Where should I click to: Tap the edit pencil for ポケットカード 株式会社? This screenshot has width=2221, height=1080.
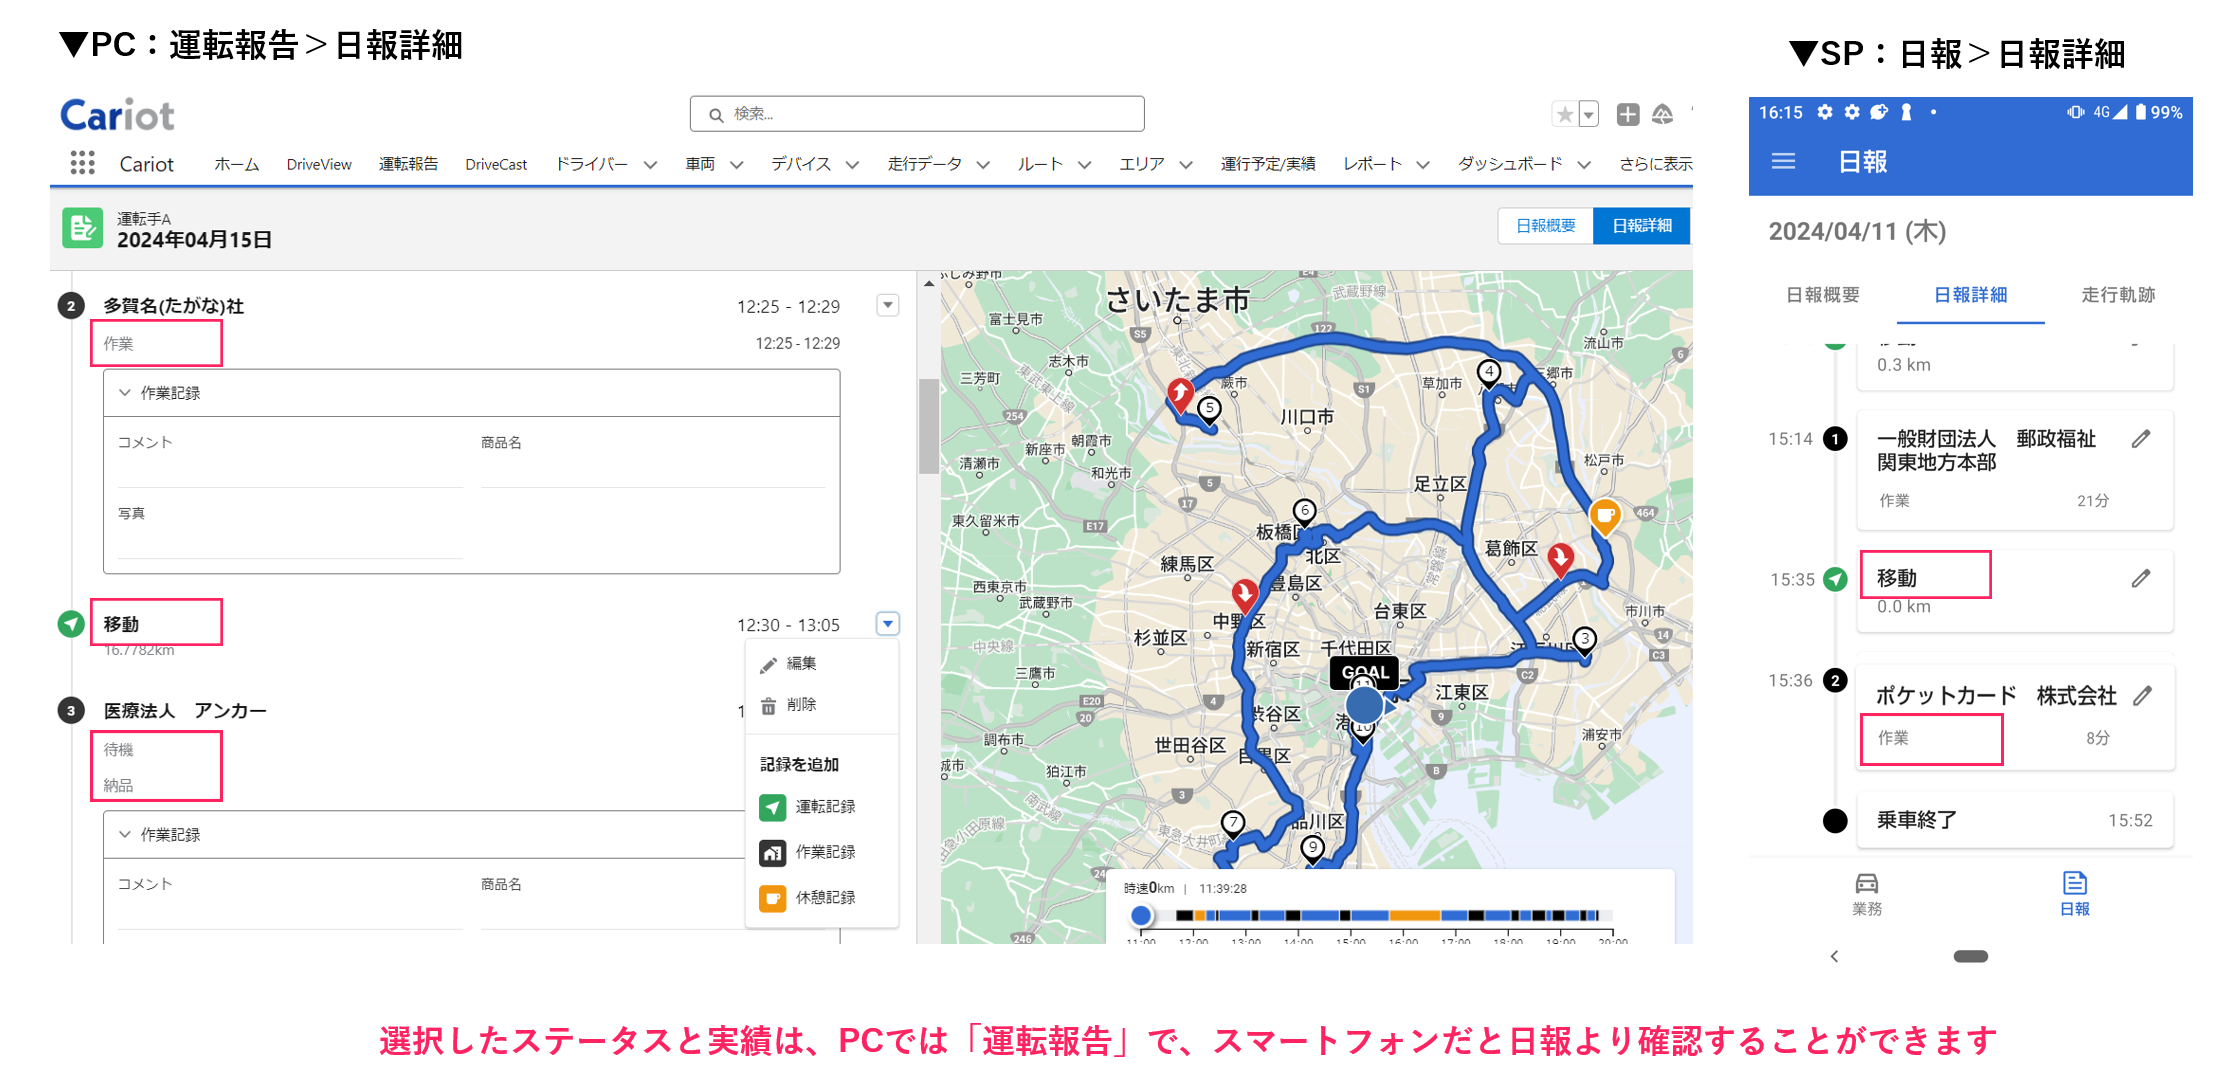point(2142,696)
